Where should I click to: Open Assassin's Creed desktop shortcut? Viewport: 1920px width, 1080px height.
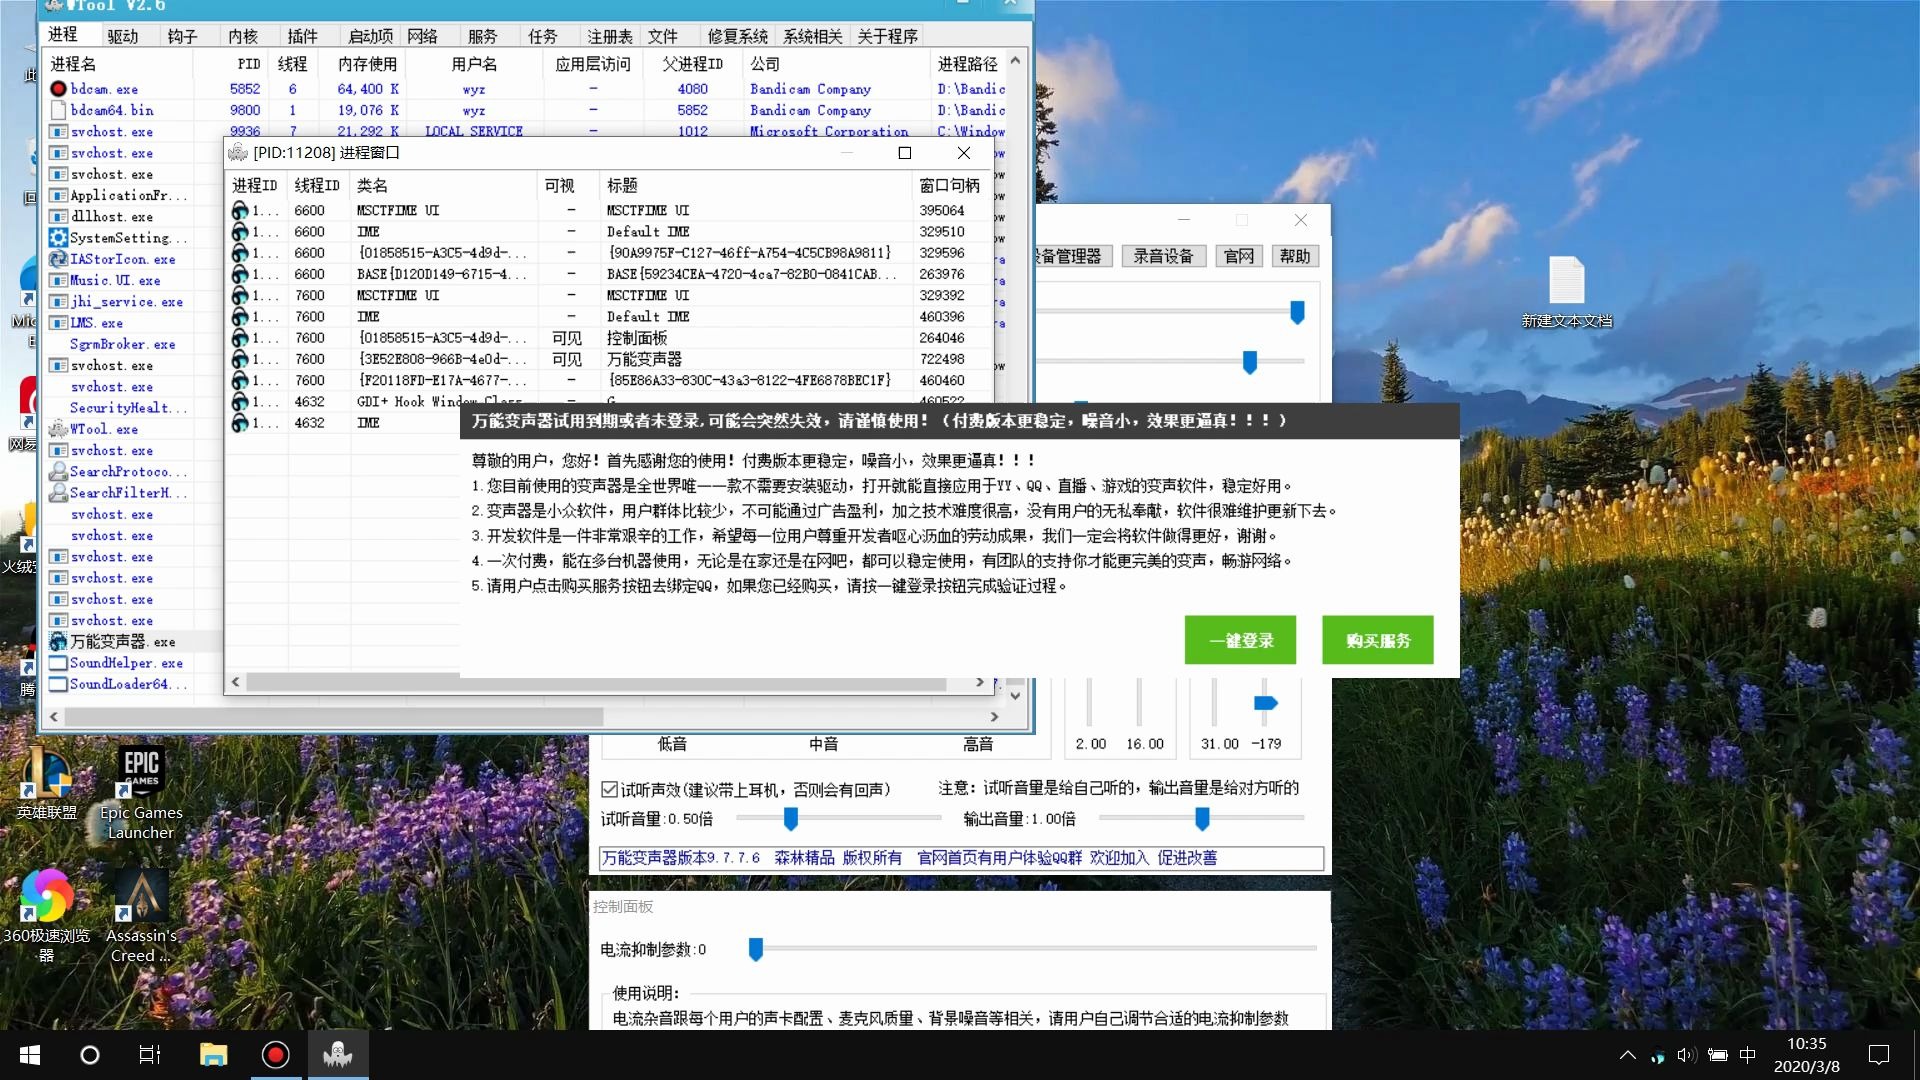pos(141,915)
